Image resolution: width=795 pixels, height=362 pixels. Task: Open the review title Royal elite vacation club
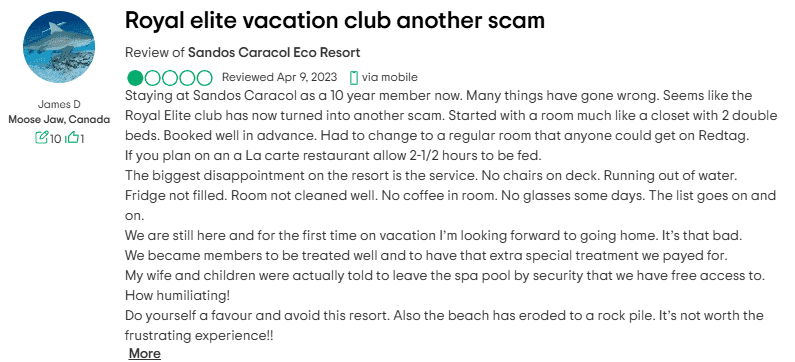click(x=335, y=20)
